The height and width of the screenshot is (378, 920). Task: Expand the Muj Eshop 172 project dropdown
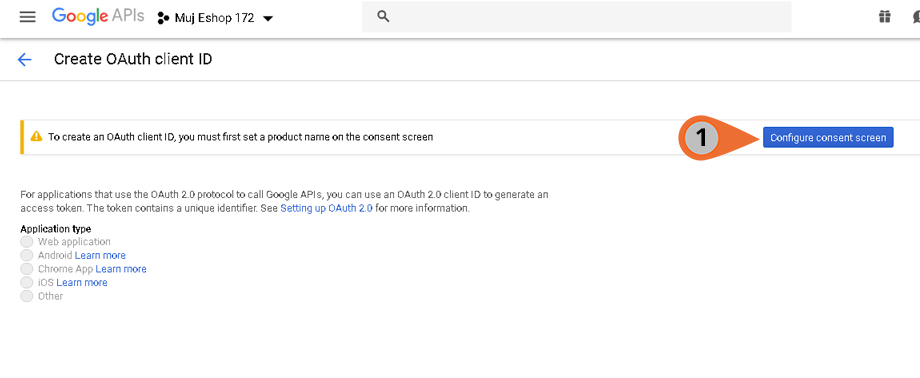pos(268,19)
